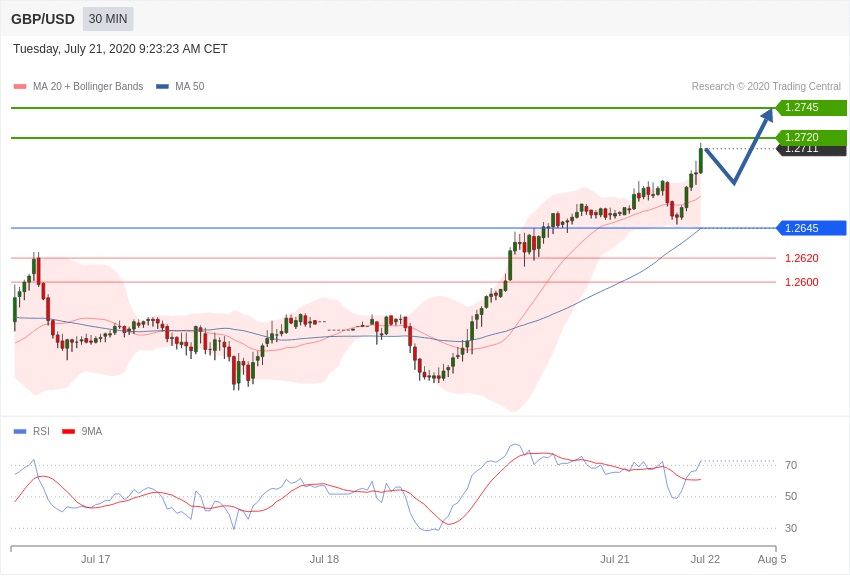The width and height of the screenshot is (850, 576).
Task: Click the 30 MIN timeframe button
Action: (x=108, y=19)
